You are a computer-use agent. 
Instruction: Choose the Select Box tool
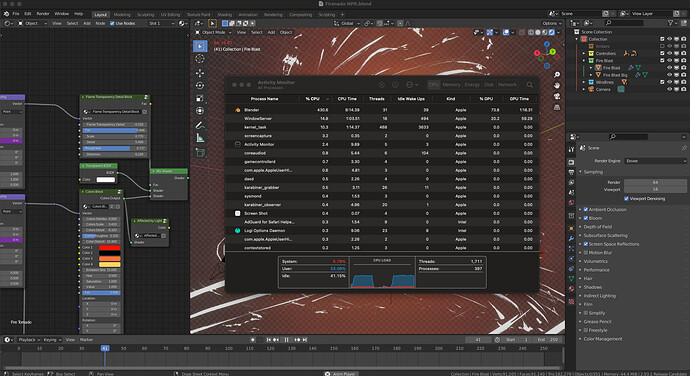pos(200,46)
